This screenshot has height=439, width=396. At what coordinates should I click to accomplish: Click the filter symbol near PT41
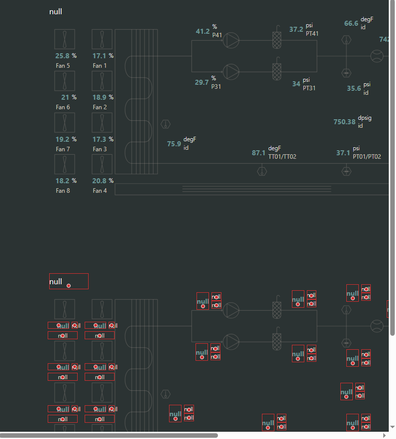click(277, 37)
